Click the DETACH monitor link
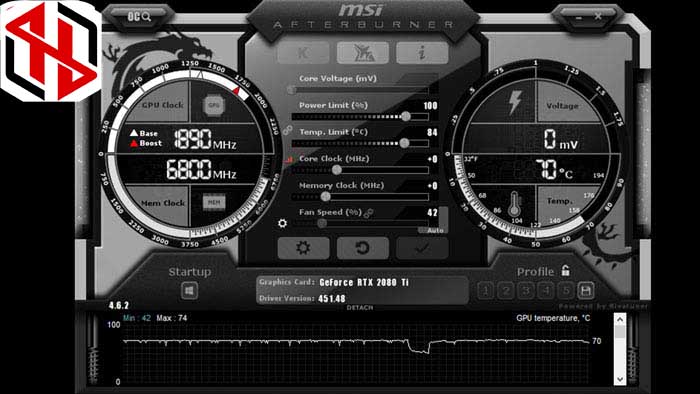700x394 pixels. (x=360, y=308)
